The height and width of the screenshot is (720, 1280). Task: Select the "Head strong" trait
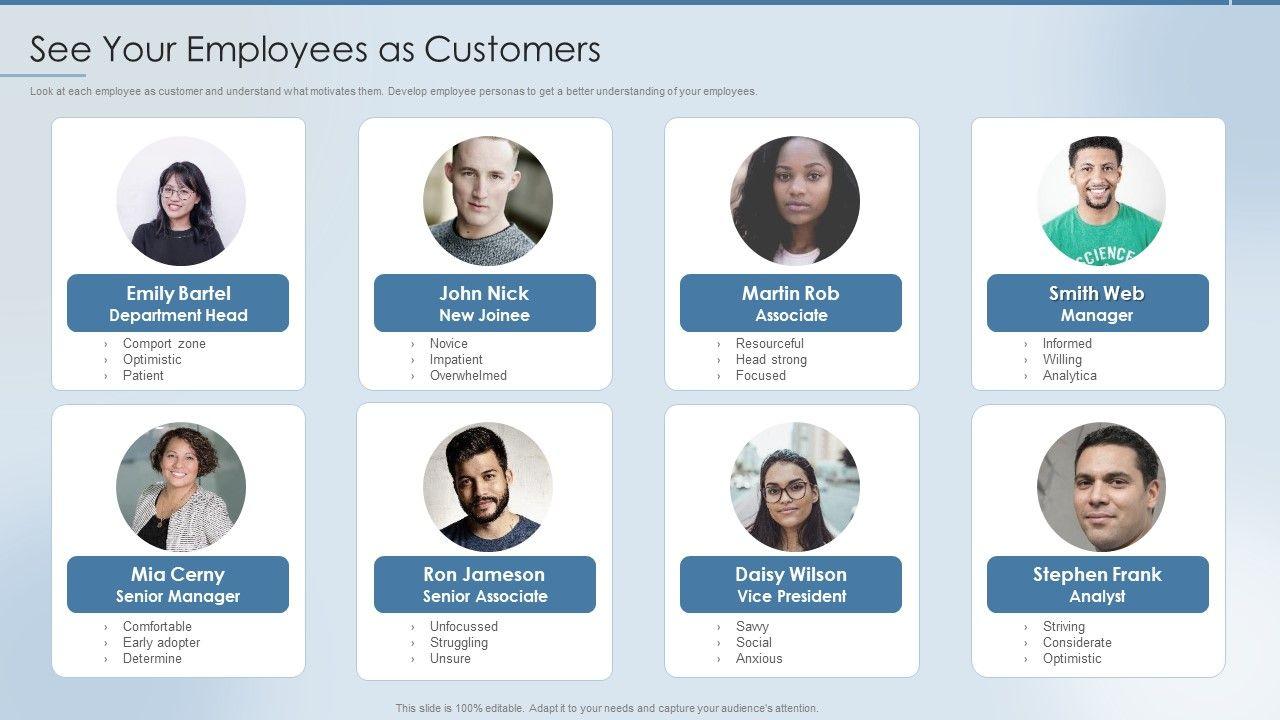(771, 359)
